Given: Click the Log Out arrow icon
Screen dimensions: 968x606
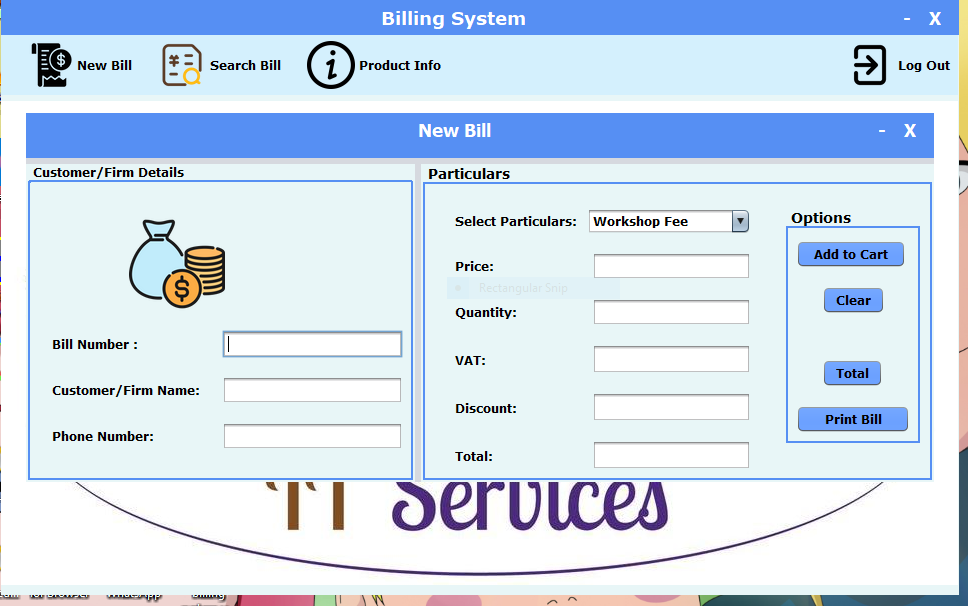Looking at the screenshot, I should click(x=869, y=65).
